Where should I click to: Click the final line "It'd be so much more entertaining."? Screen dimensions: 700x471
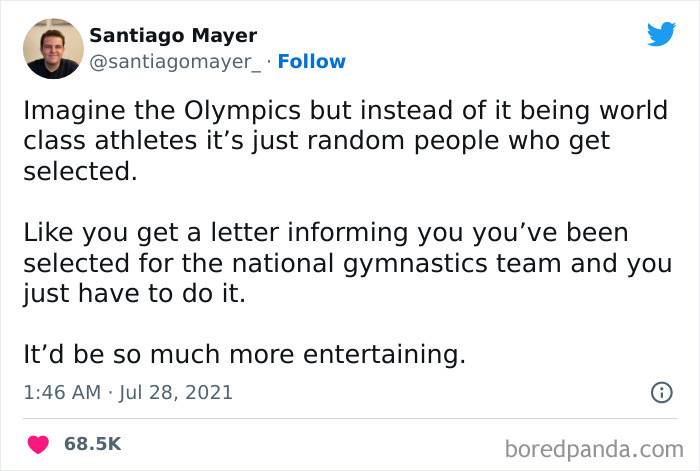245,355
